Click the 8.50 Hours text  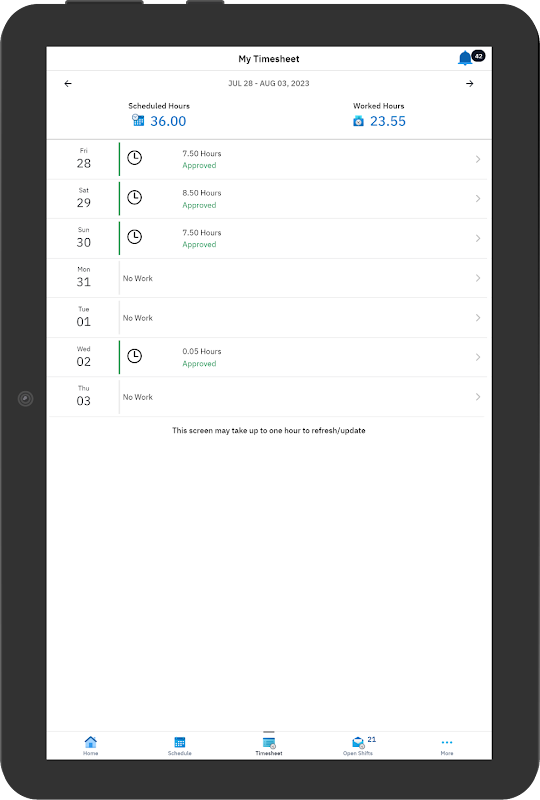[x=202, y=193]
